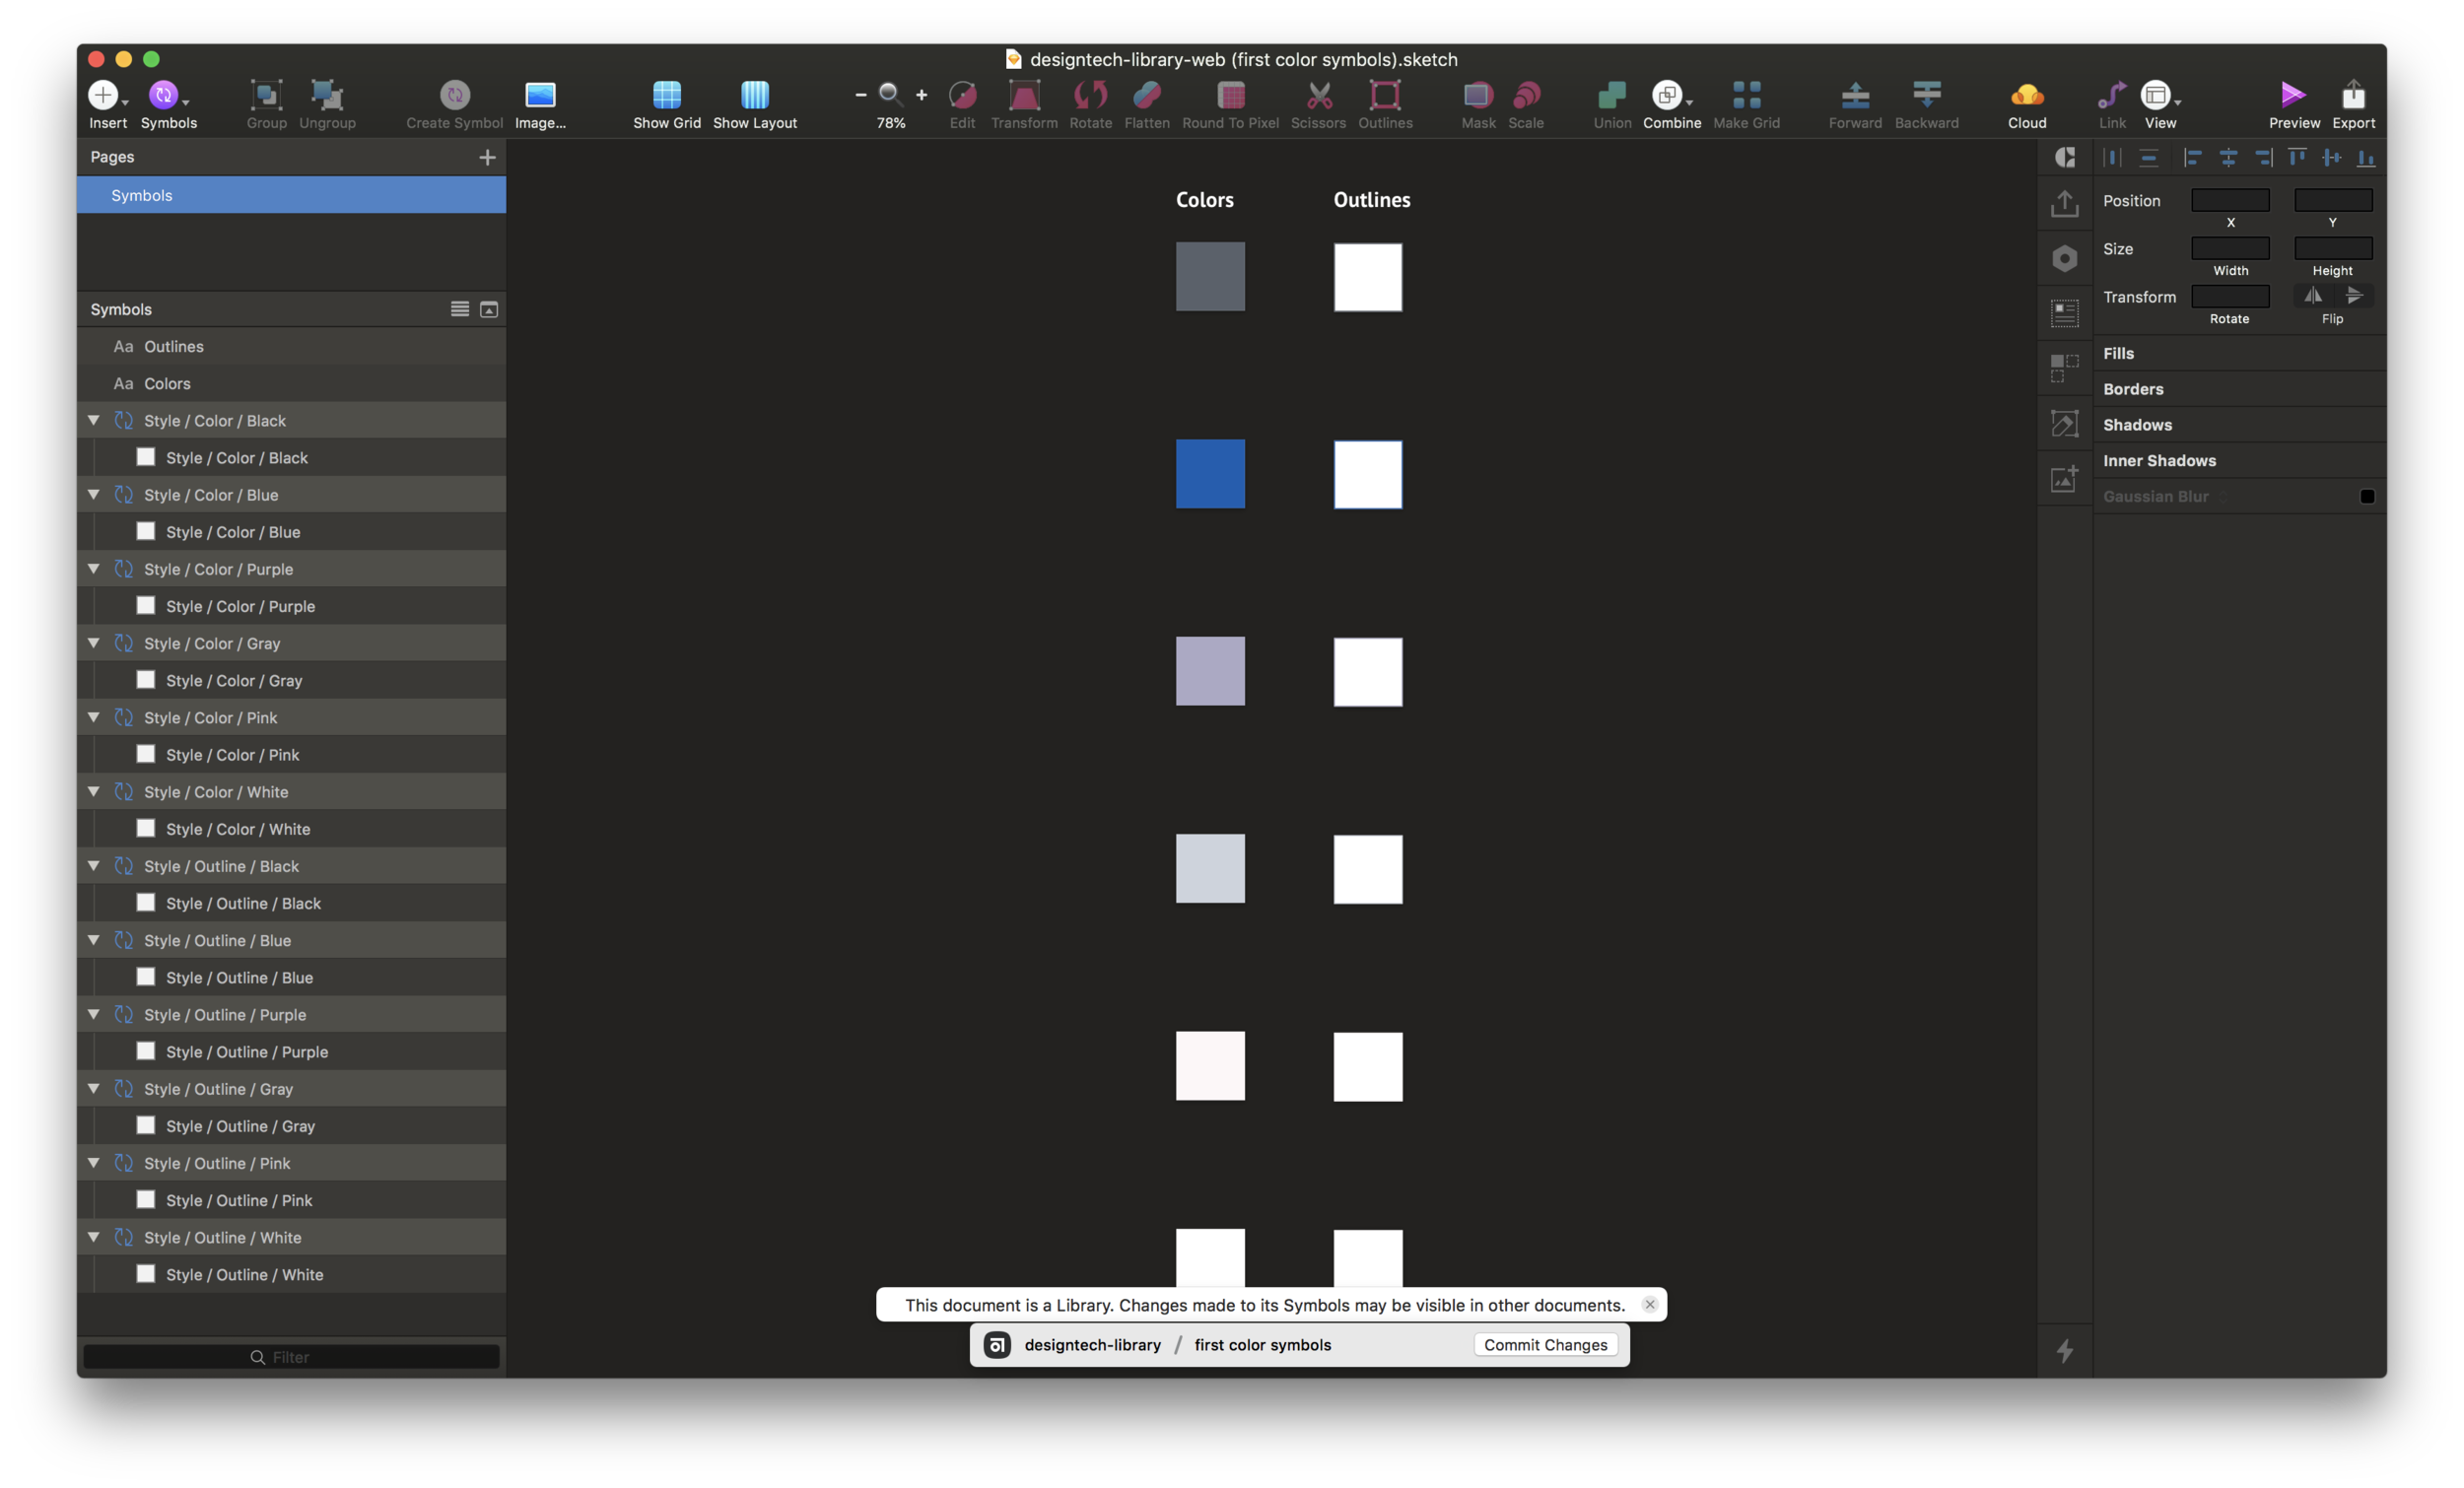Collapse Style / Color / Purple symbol
Viewport: 2464px width, 1488px height.
coord(94,568)
